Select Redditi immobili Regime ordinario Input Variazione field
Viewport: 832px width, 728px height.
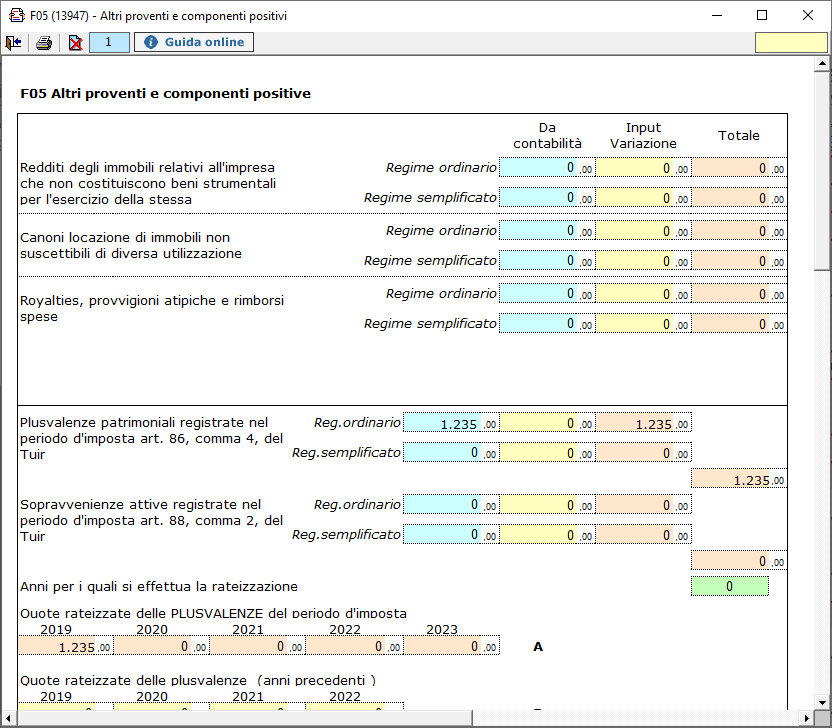click(643, 168)
